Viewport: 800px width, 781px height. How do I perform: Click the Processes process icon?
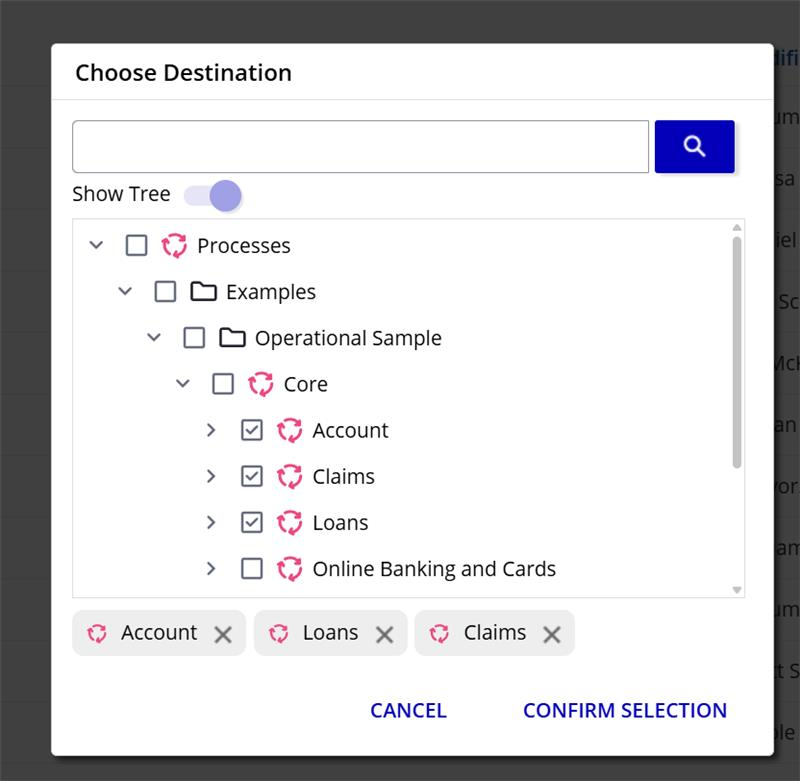[x=174, y=246]
